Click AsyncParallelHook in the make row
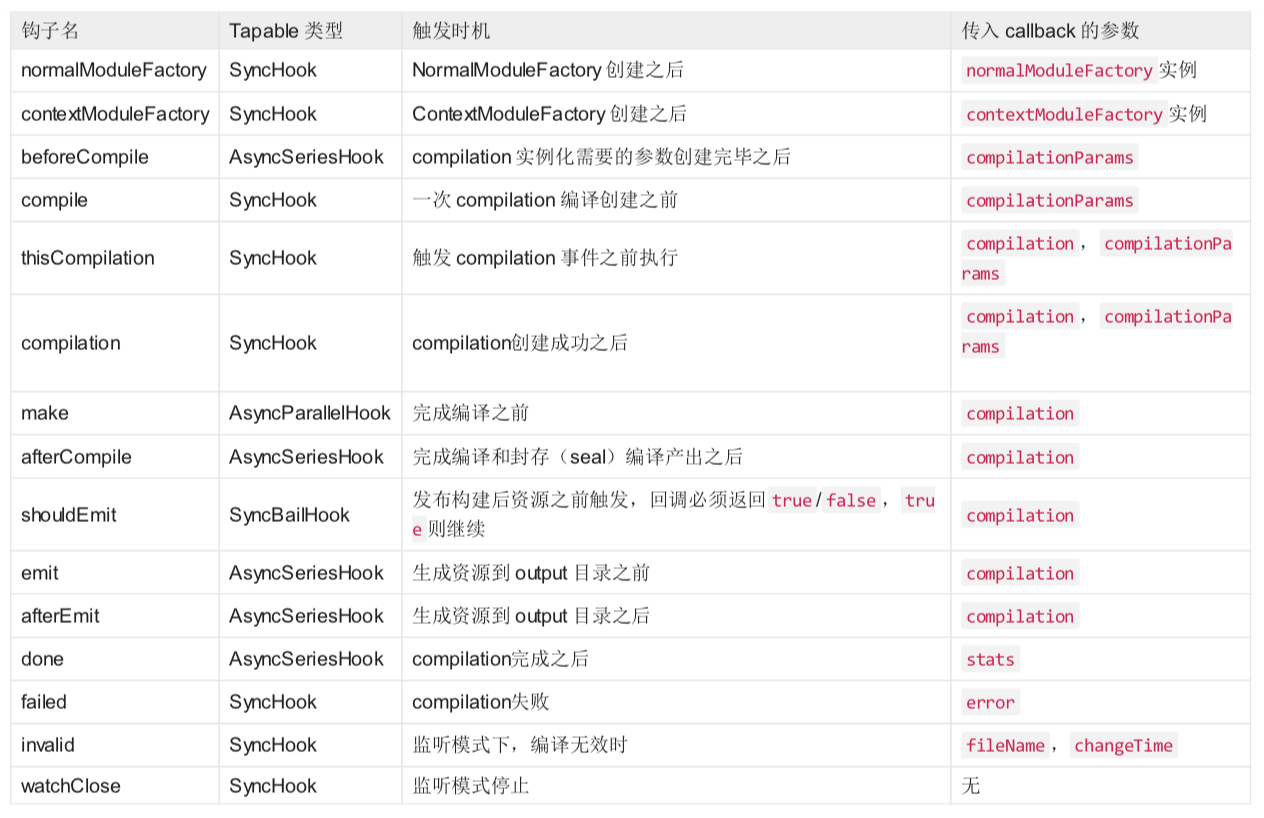 coord(310,413)
